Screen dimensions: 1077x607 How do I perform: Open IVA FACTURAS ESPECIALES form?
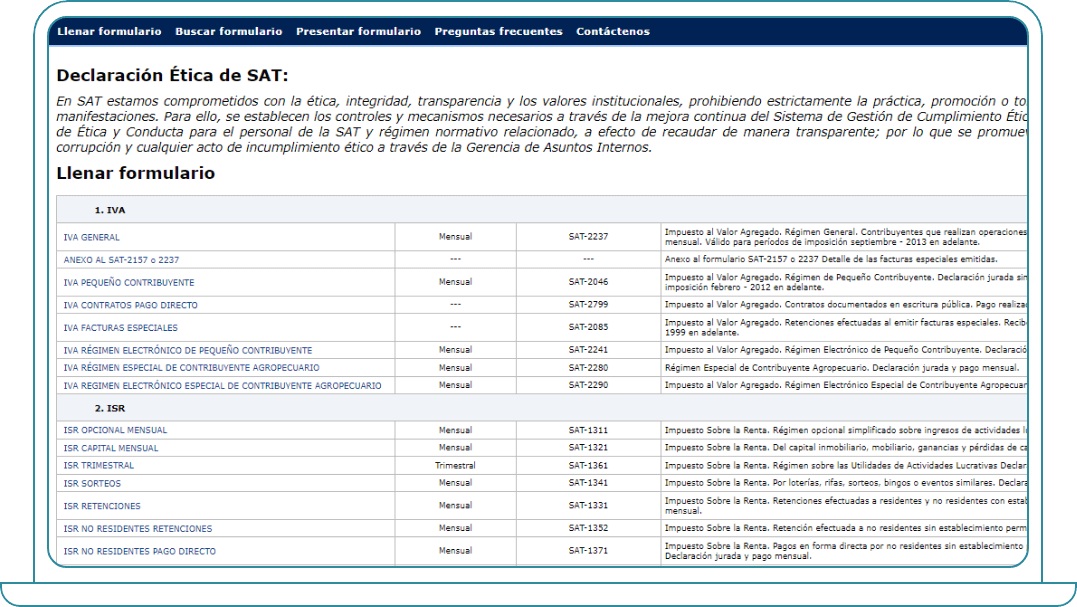pyautogui.click(x=120, y=328)
